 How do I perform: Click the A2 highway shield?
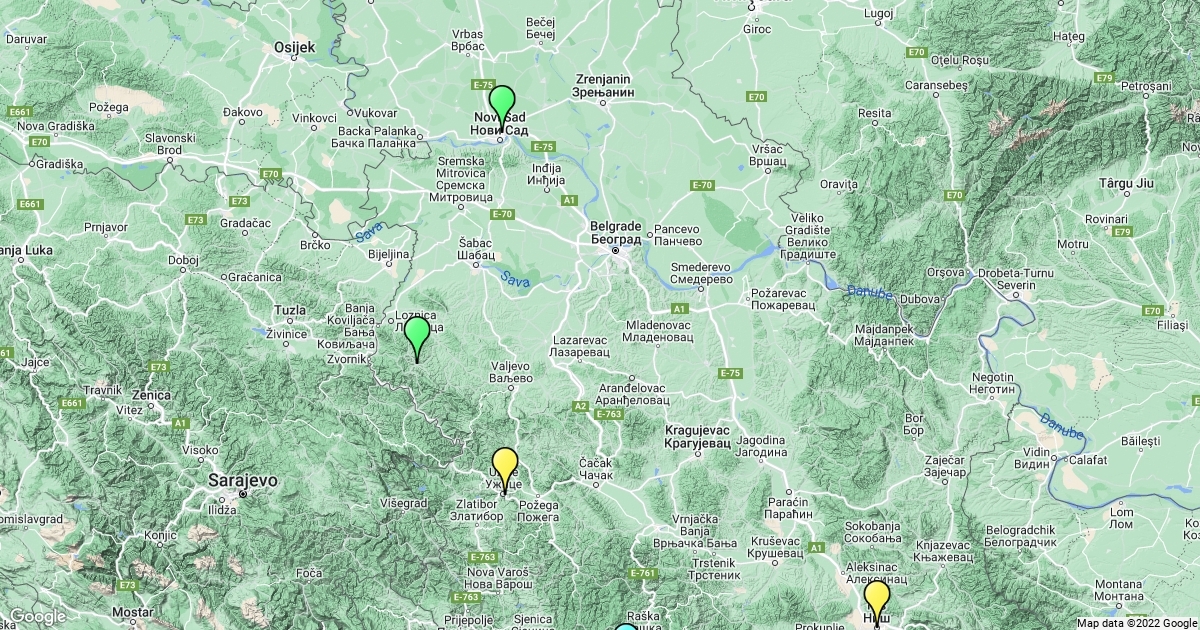tap(580, 406)
